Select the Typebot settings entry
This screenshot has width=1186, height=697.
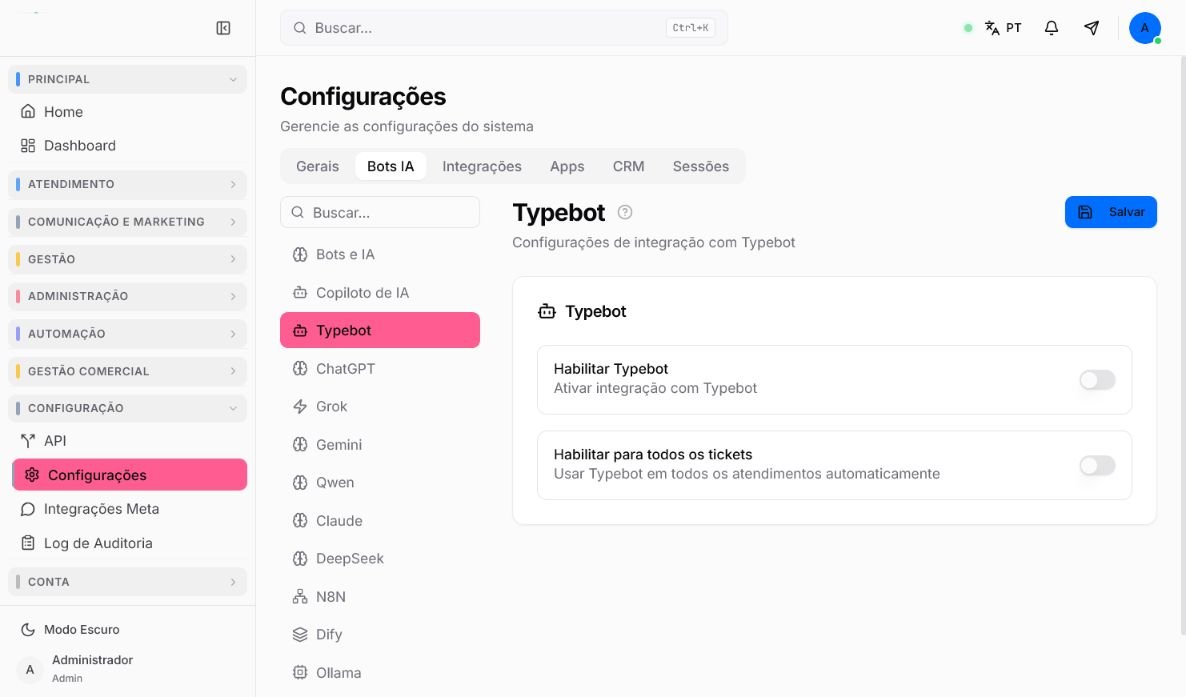[x=380, y=330]
